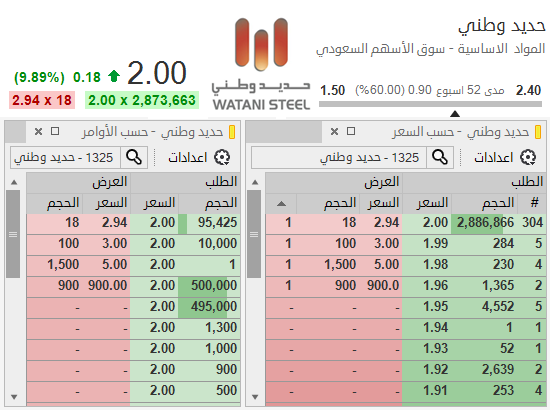The height and width of the screenshot is (410, 550).
Task: Open settings gear in By Orders panel
Action: point(222,157)
